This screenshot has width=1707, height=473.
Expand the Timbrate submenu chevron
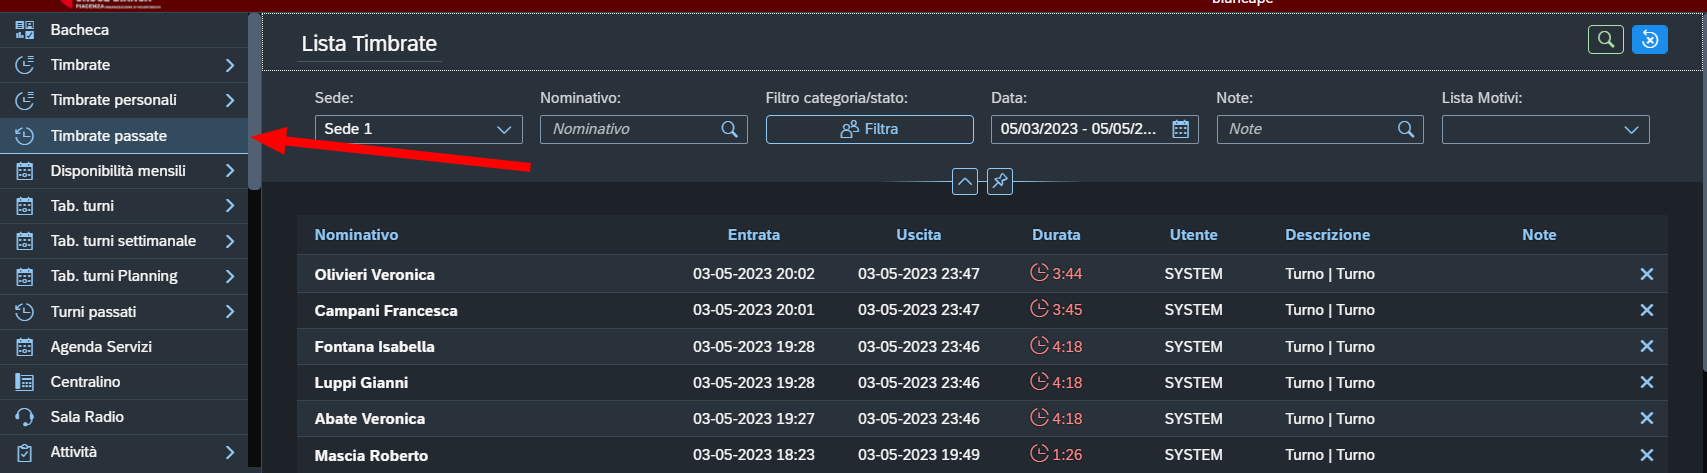230,65
